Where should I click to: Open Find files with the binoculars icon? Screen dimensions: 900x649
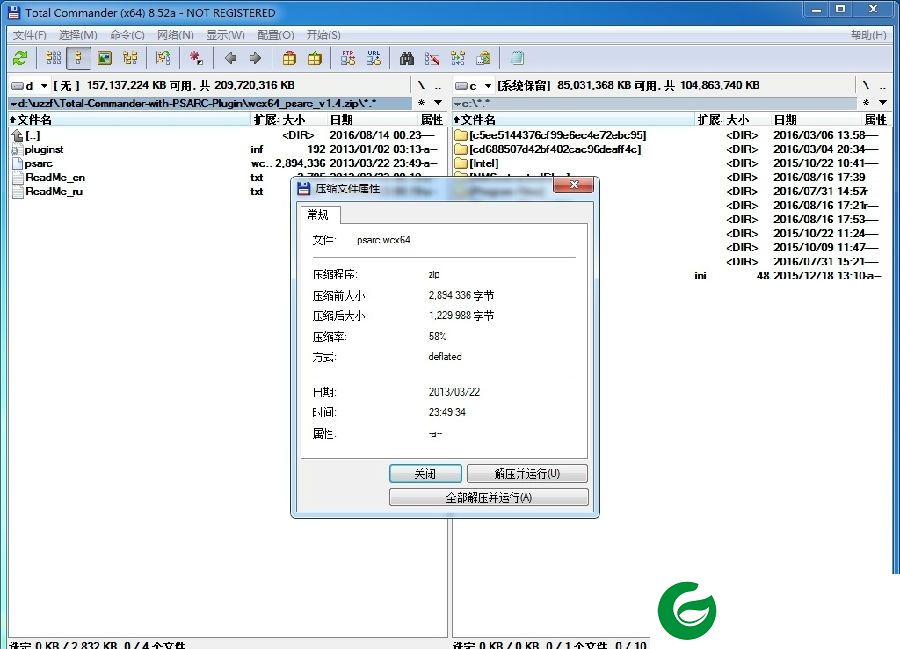click(x=406, y=58)
